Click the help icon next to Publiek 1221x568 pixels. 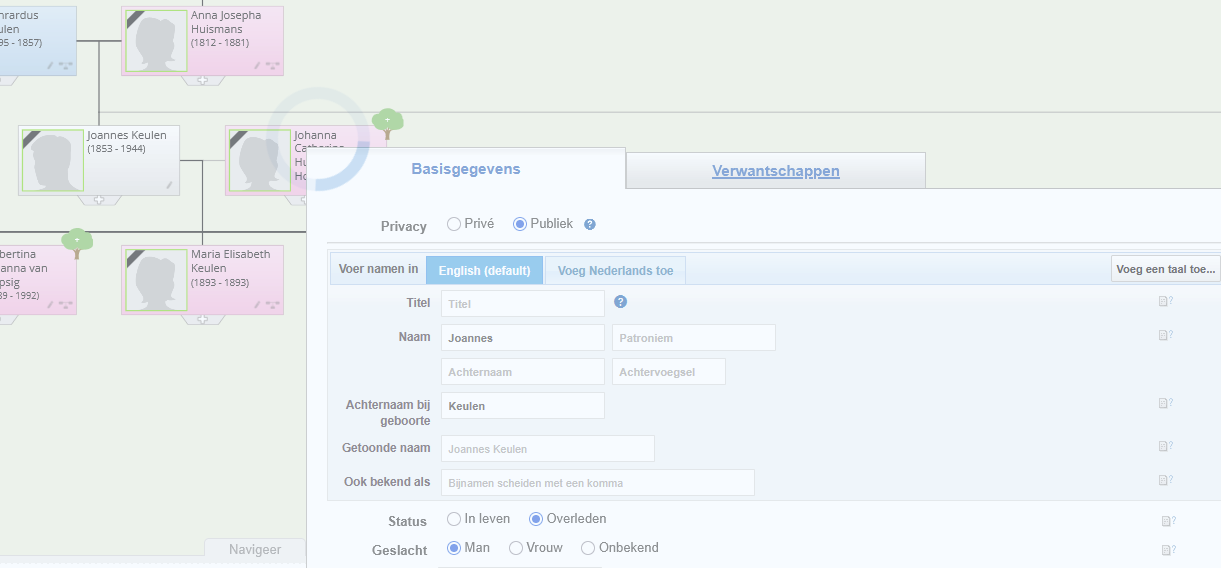[x=590, y=225]
